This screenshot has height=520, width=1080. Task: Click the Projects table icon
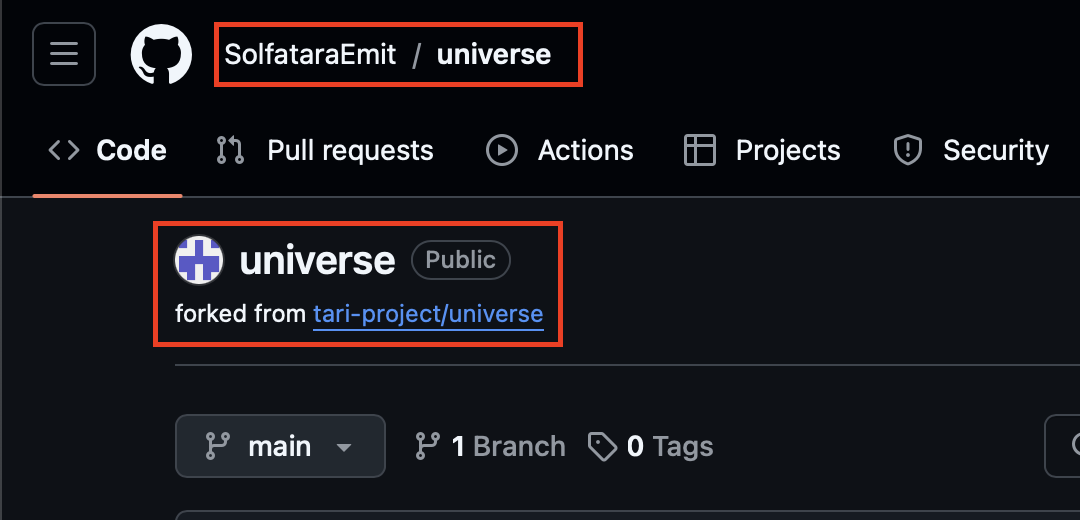tap(700, 150)
